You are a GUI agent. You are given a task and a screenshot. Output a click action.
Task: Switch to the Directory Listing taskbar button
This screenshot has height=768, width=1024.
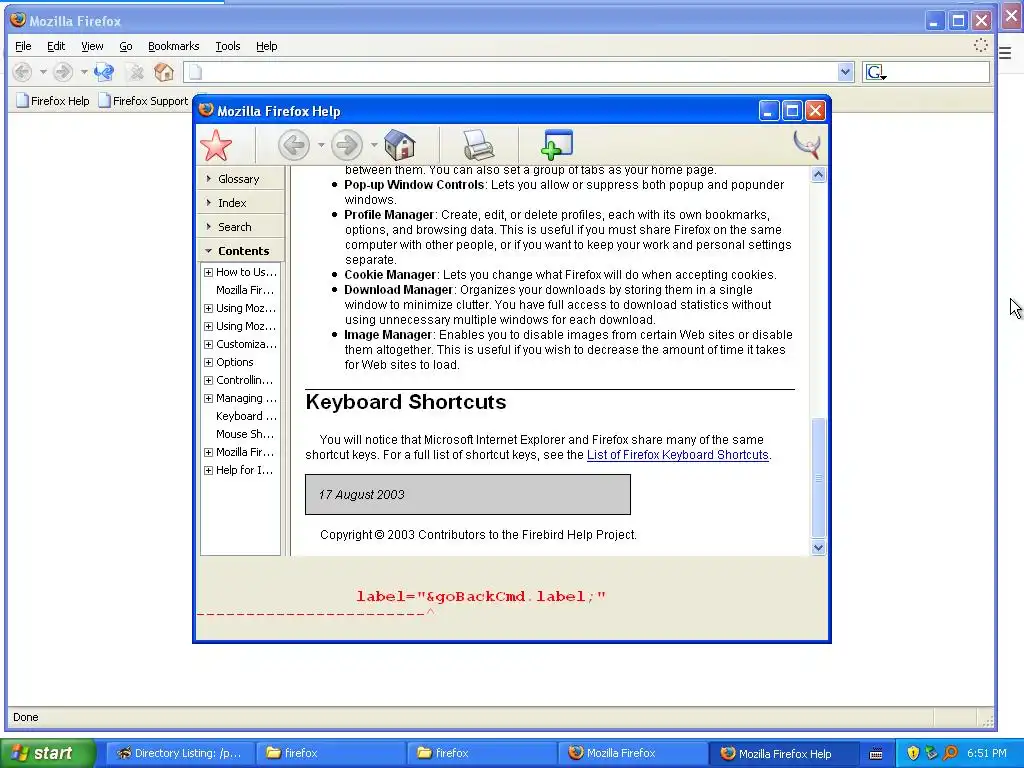coord(179,753)
